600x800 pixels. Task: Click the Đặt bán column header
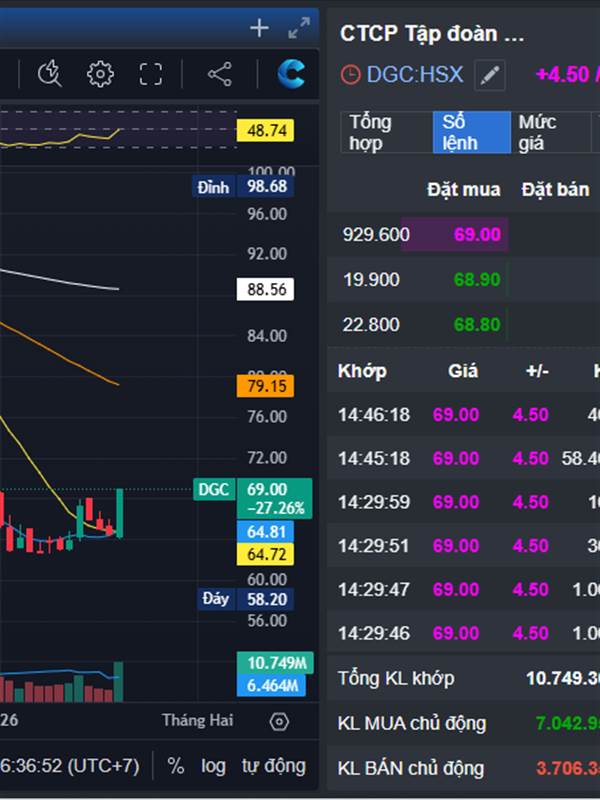[555, 190]
